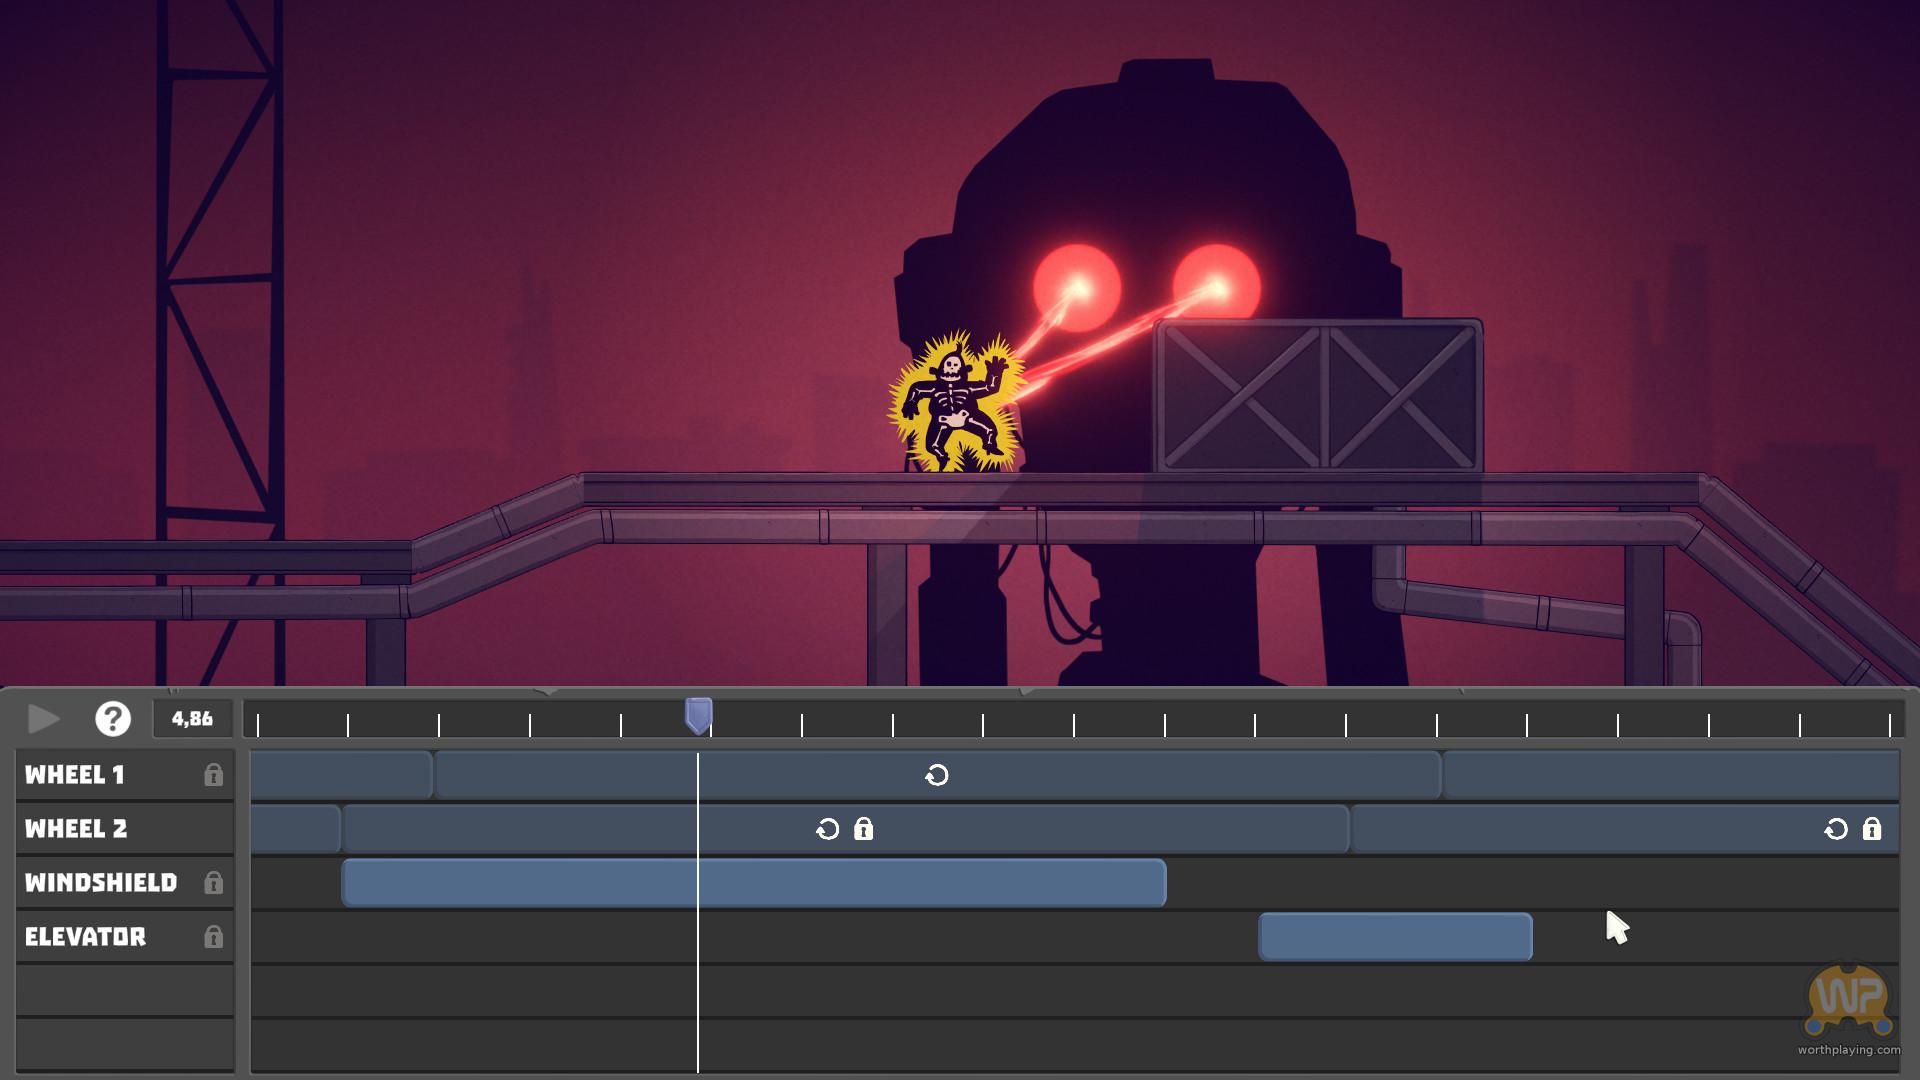Toggle the Windshield track lock

click(213, 883)
